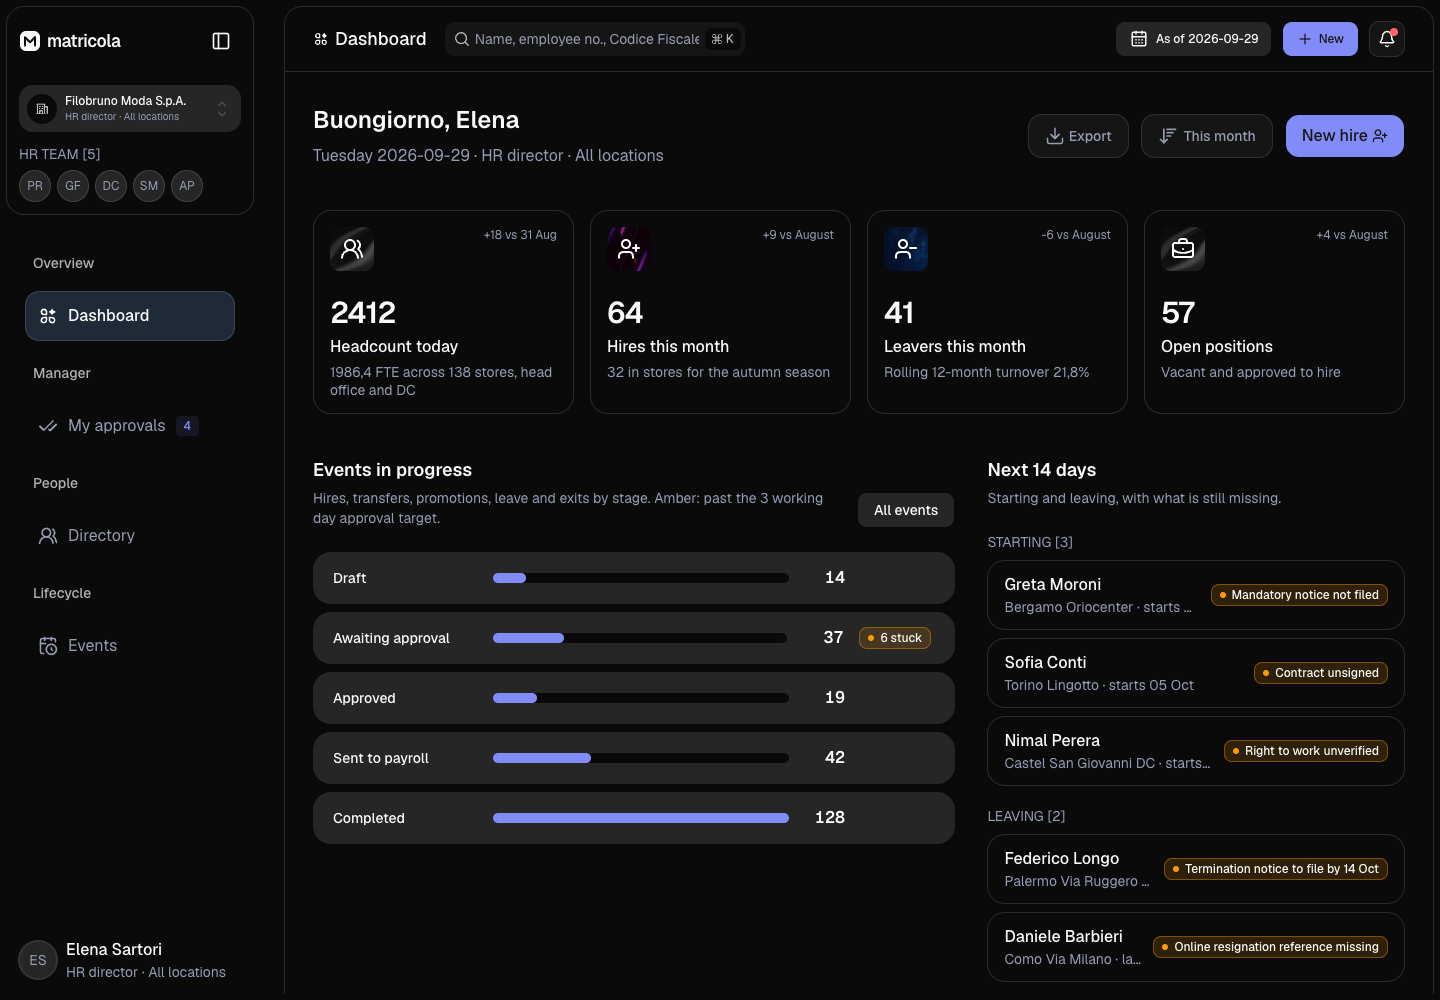Click the company building icon
Image resolution: width=1440 pixels, height=1000 pixels.
(x=42, y=109)
